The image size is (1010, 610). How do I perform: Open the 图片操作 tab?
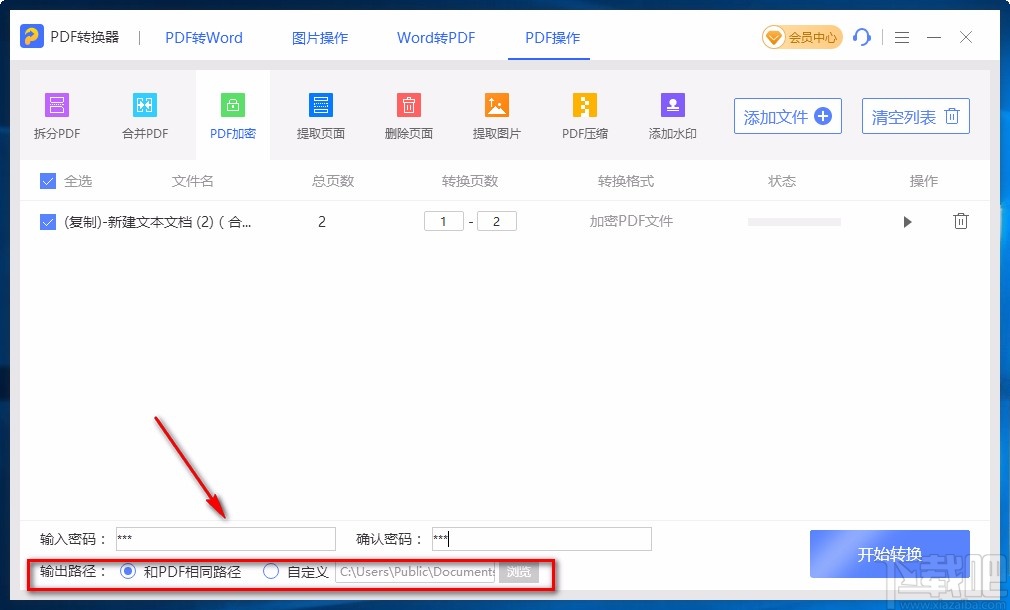[319, 37]
